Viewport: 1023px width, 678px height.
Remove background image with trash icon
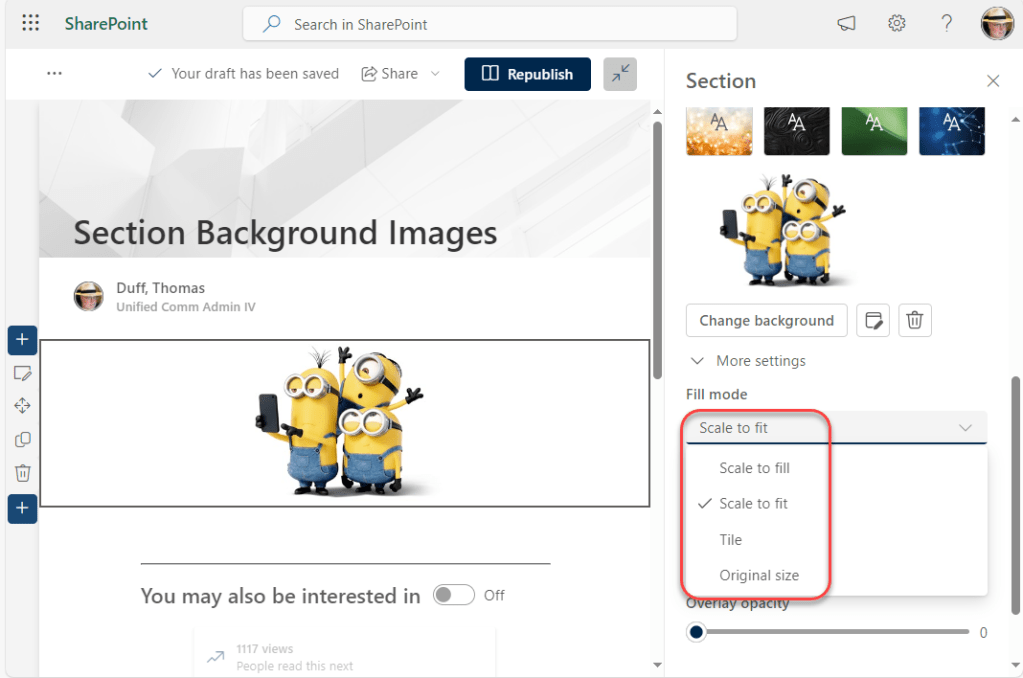coord(914,321)
